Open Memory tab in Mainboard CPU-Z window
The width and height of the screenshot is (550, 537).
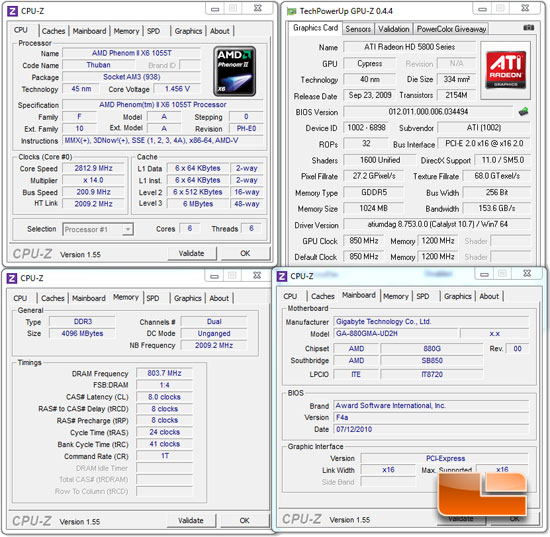[396, 296]
